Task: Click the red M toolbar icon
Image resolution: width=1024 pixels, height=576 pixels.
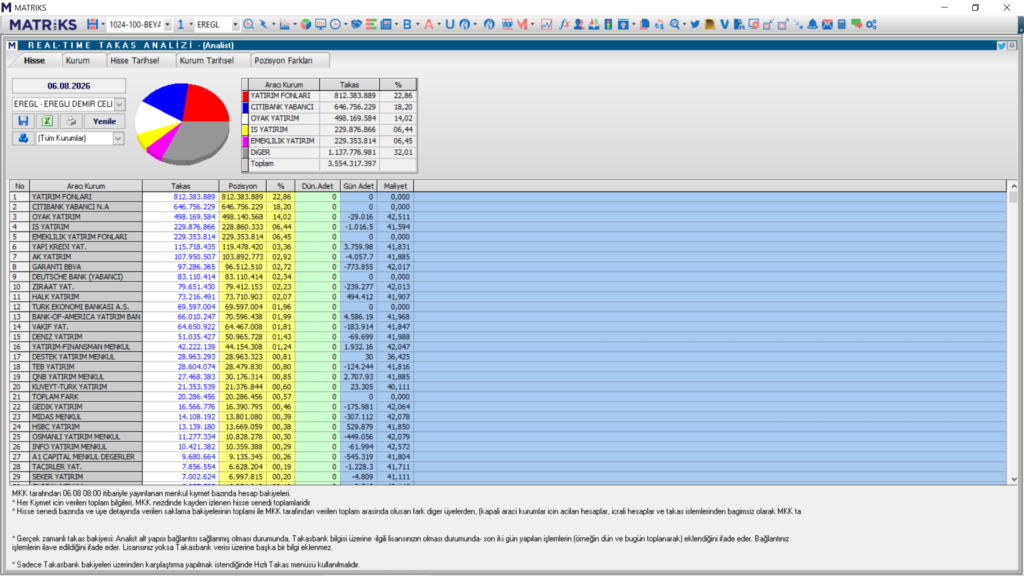Action: [x=522, y=24]
